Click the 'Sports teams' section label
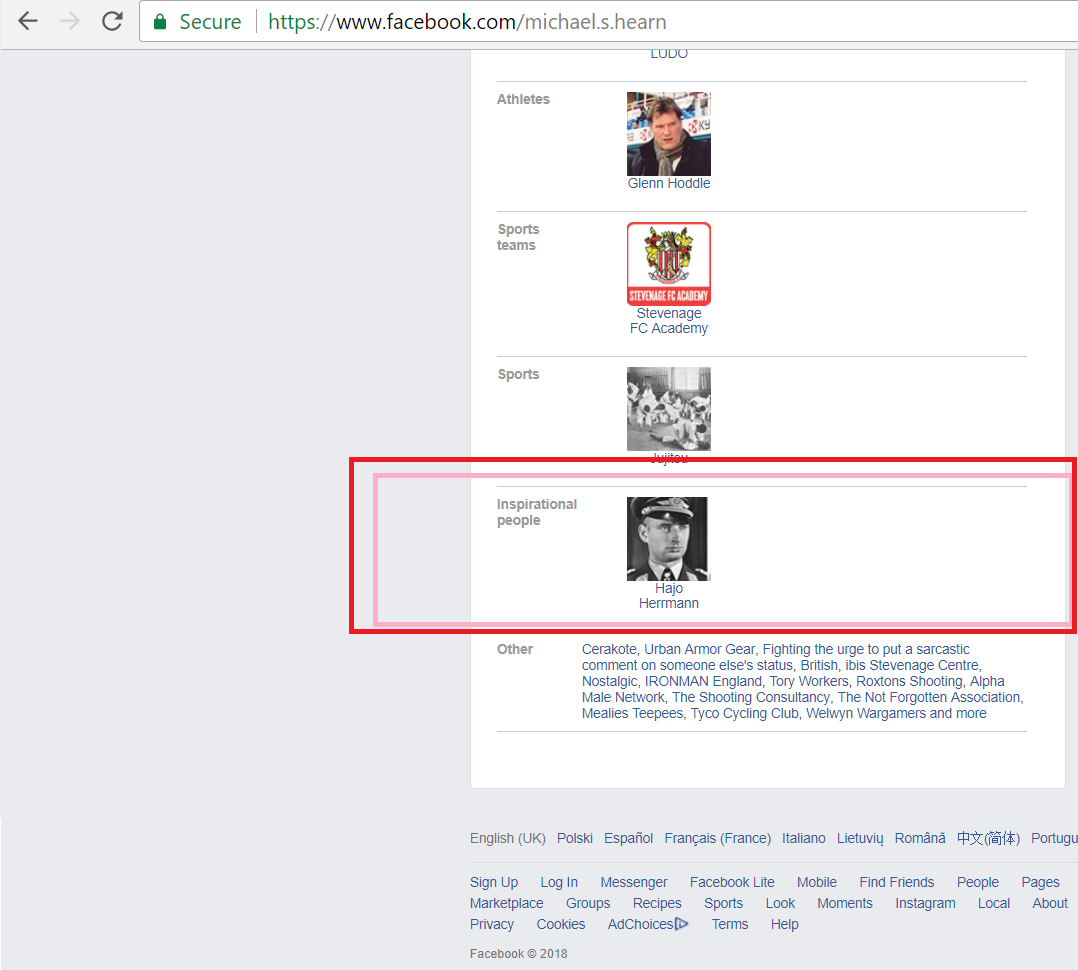This screenshot has height=970, width=1078. coord(518,237)
